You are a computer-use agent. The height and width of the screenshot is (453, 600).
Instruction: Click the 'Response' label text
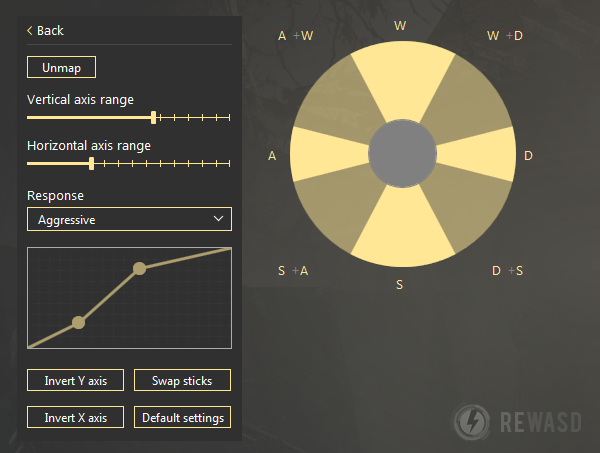pyautogui.click(x=55, y=196)
